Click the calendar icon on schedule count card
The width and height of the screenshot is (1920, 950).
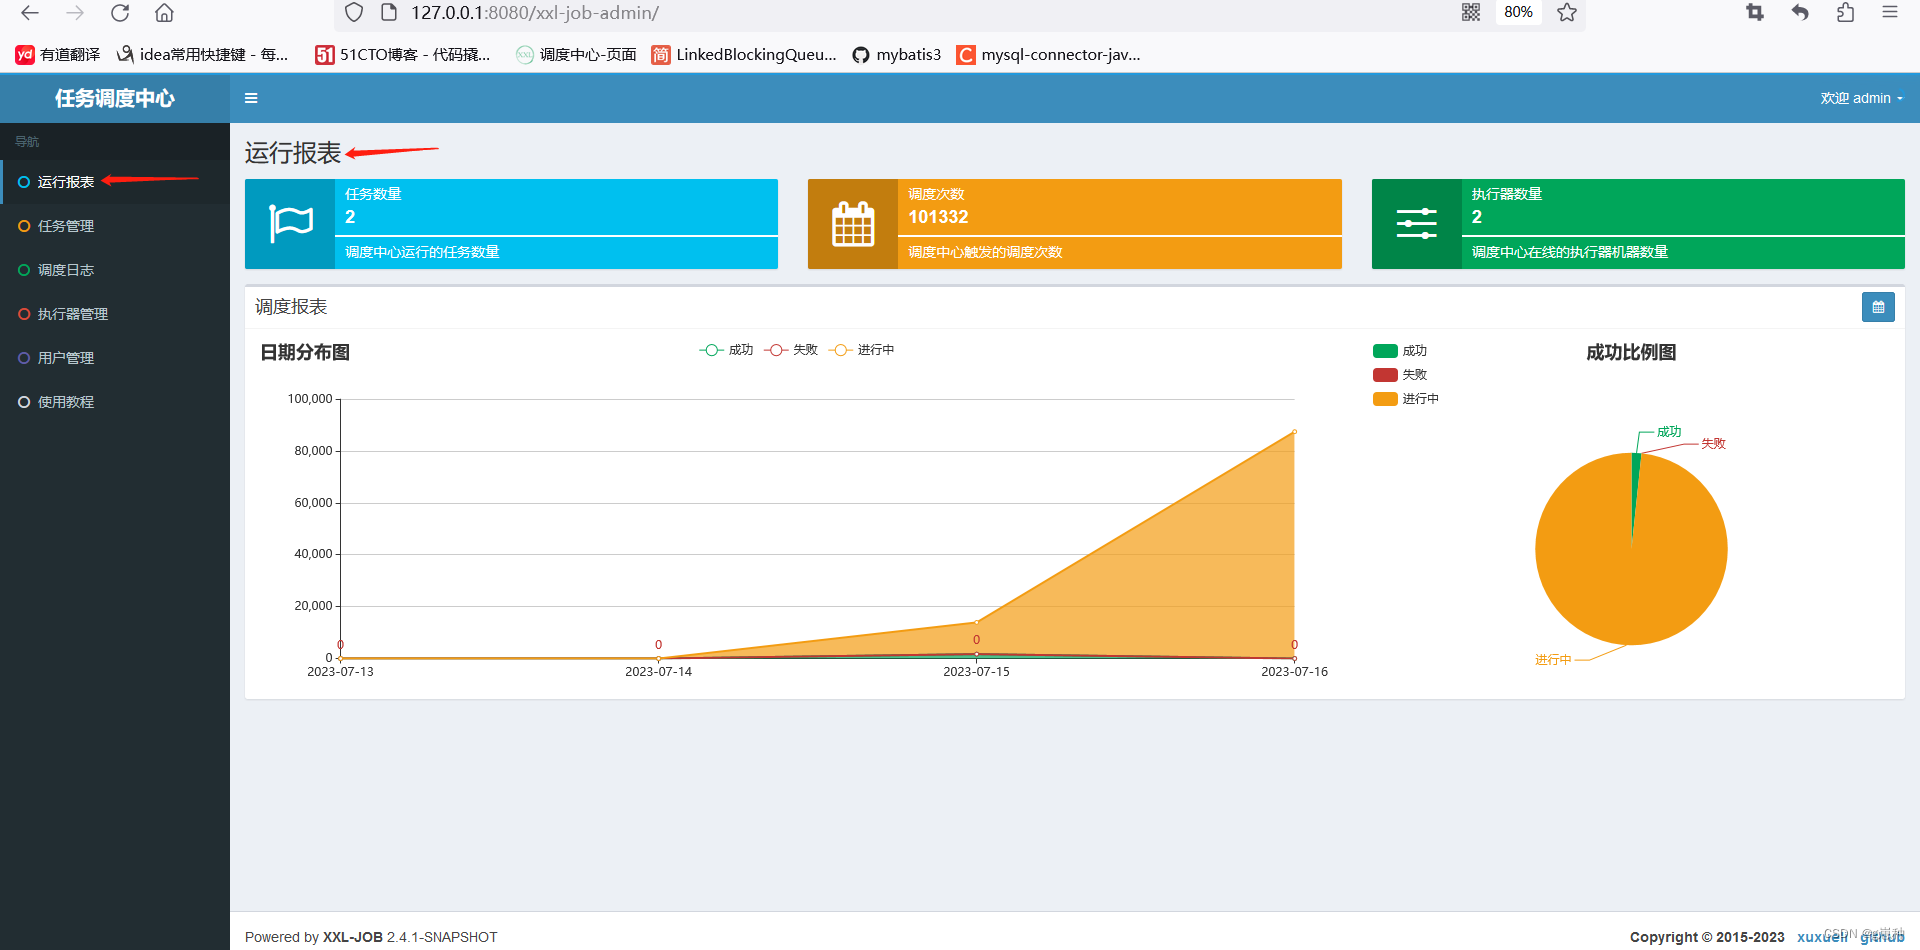click(x=853, y=224)
